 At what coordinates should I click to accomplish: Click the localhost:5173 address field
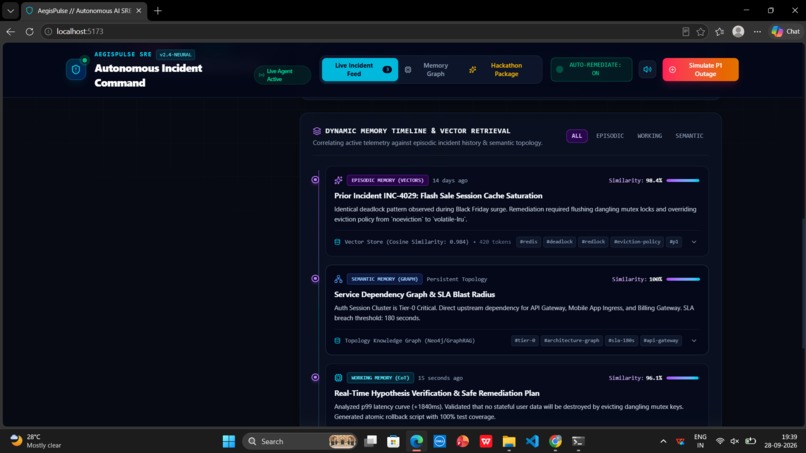point(360,31)
